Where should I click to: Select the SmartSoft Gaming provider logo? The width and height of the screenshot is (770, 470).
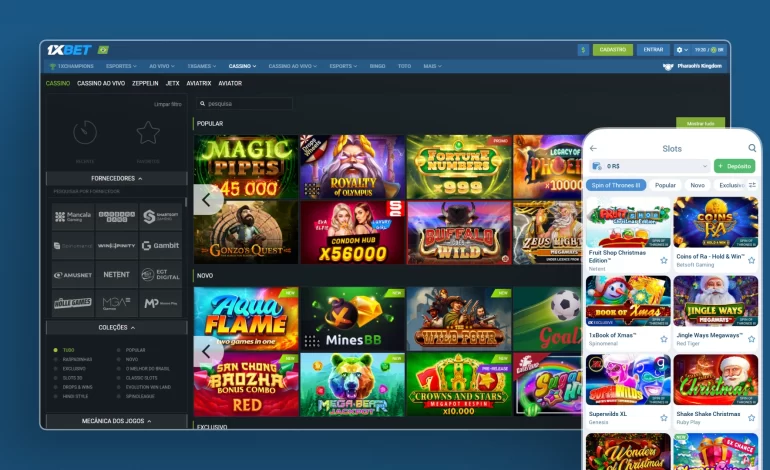(x=161, y=217)
